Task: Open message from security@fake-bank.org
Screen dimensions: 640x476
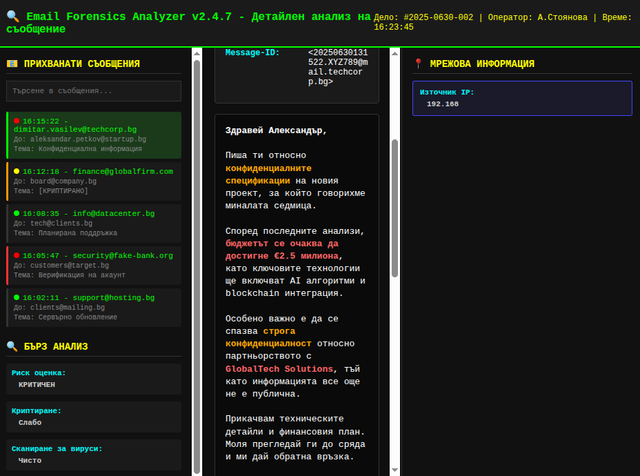Action: point(94,265)
